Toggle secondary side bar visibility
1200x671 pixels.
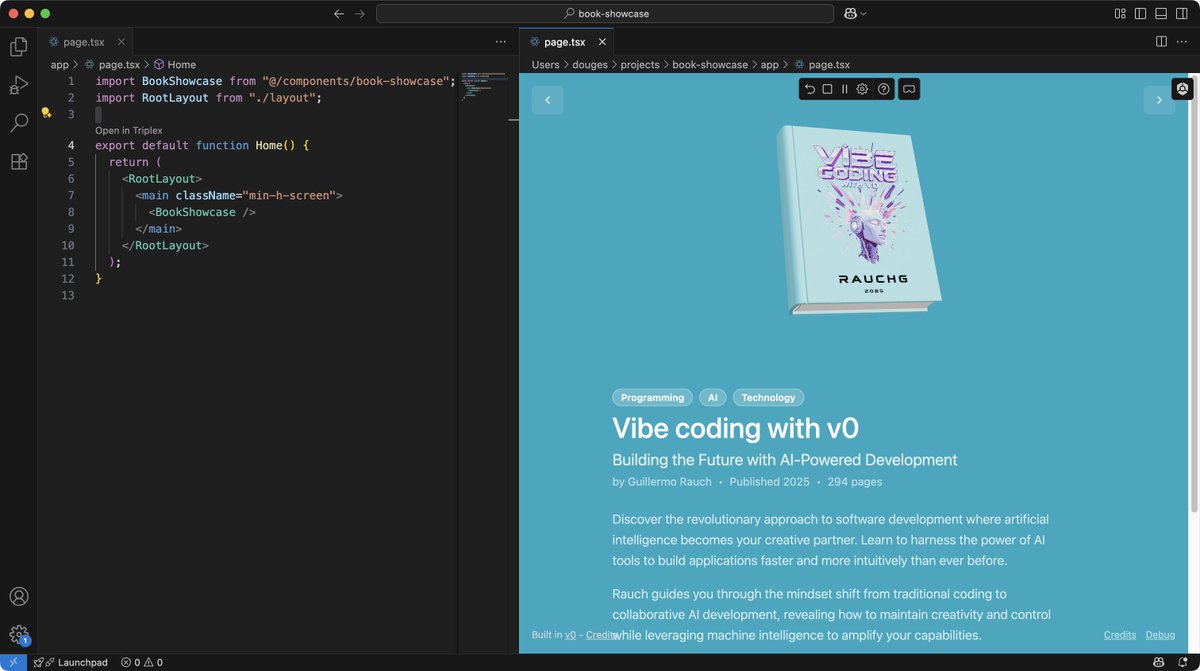[x=1182, y=13]
